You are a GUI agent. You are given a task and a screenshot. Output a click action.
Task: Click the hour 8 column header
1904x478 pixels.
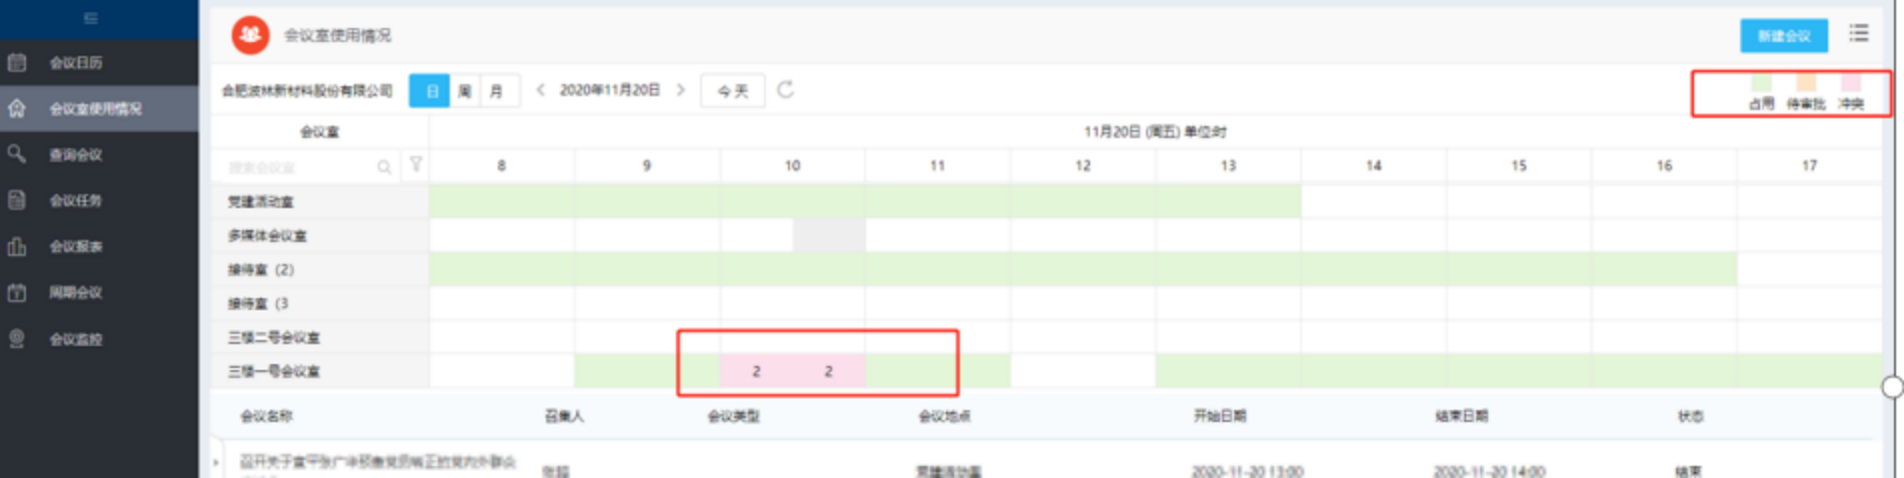(502, 166)
